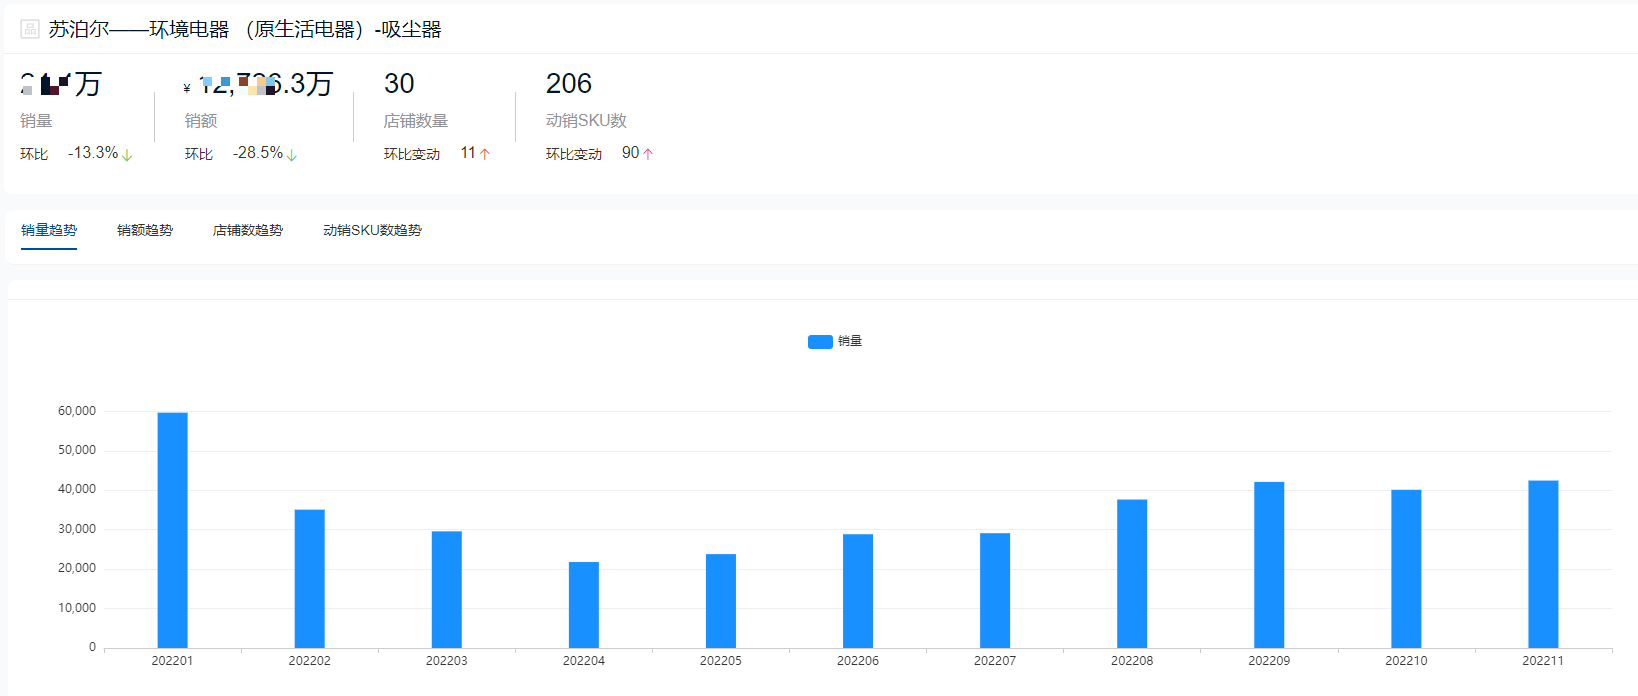Click the 销额 metric label

coord(201,121)
